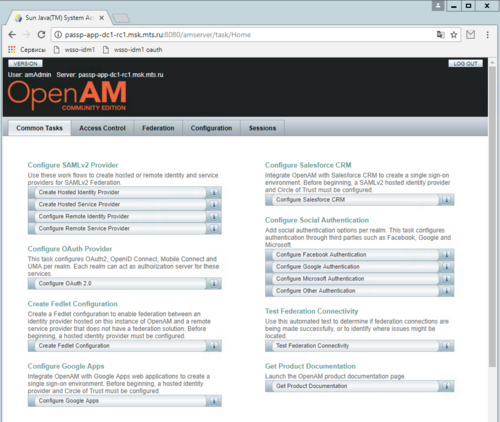This screenshot has height=422, width=500.
Task: Open a new browser tab
Action: (x=121, y=18)
